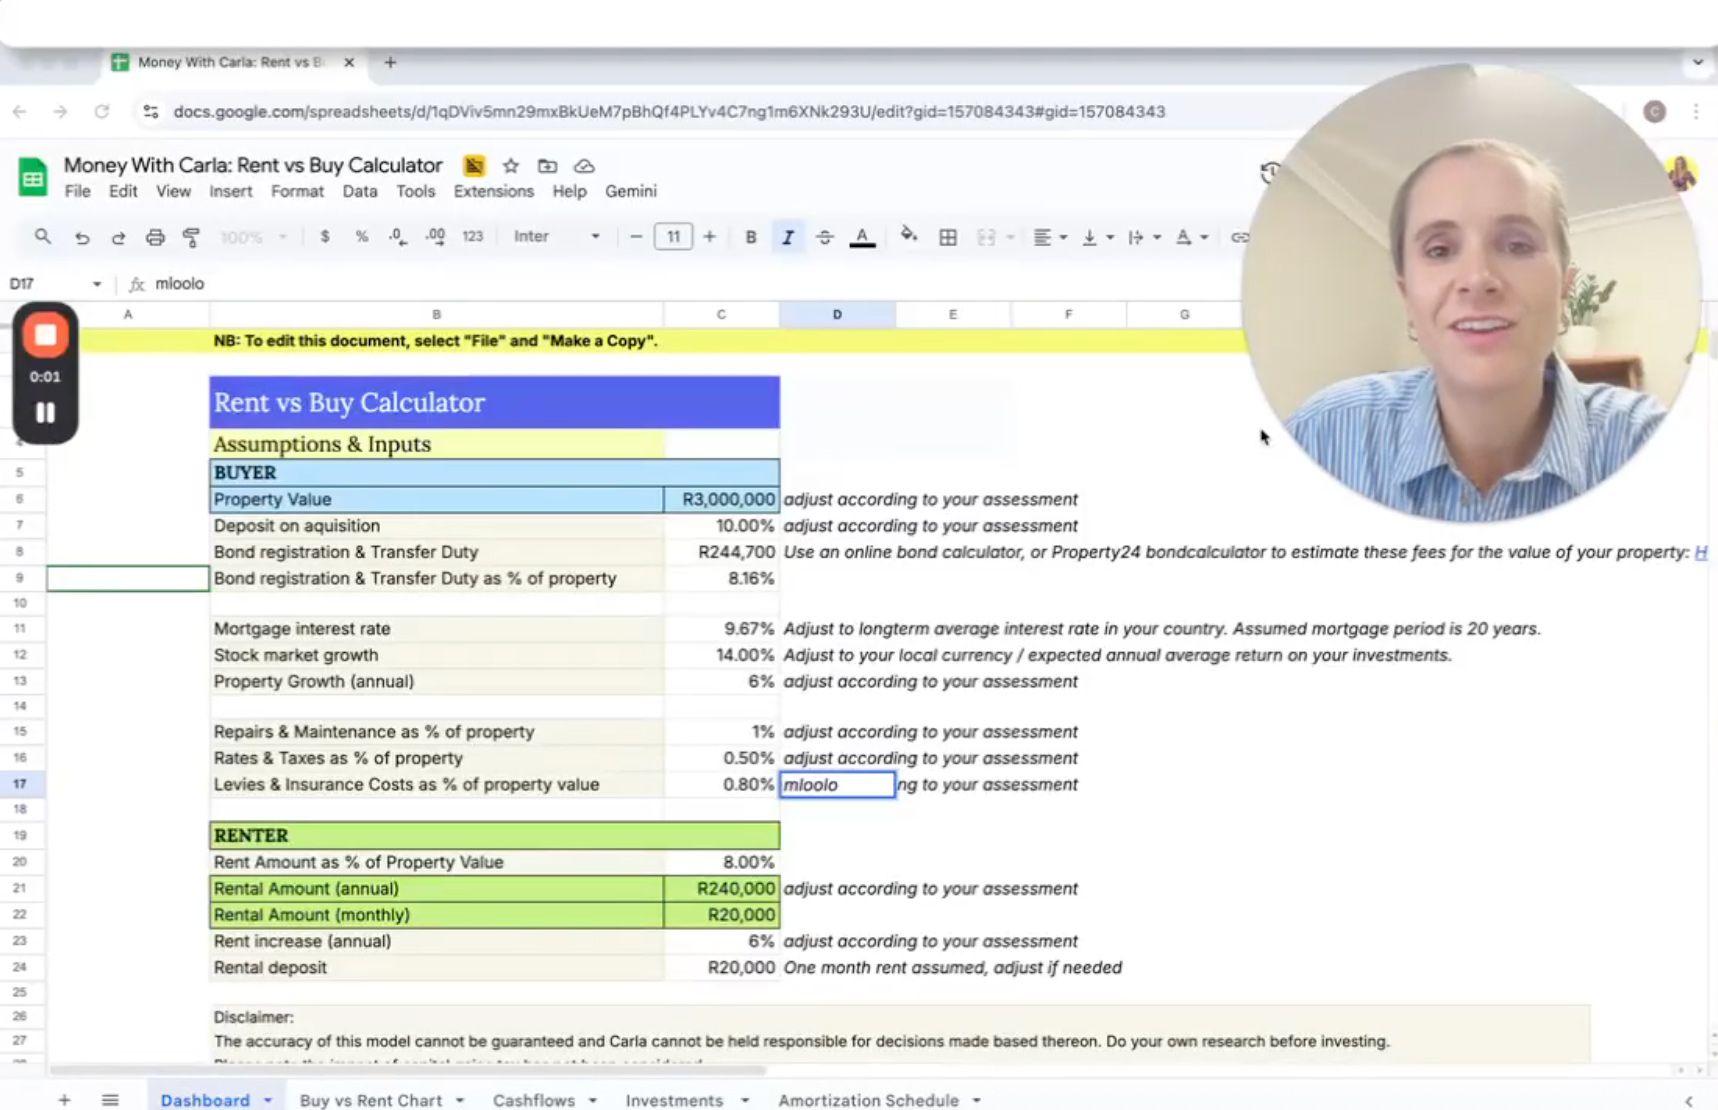Close the Money With Carla browser tab
The height and width of the screenshot is (1110, 1718).
click(x=349, y=62)
